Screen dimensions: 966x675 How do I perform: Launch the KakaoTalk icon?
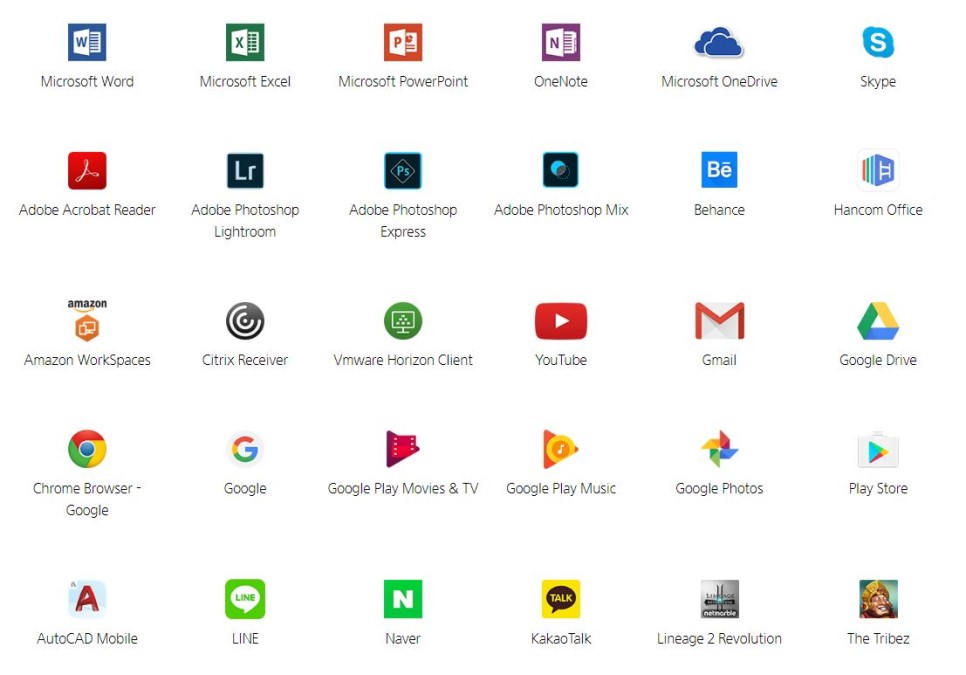(x=561, y=599)
